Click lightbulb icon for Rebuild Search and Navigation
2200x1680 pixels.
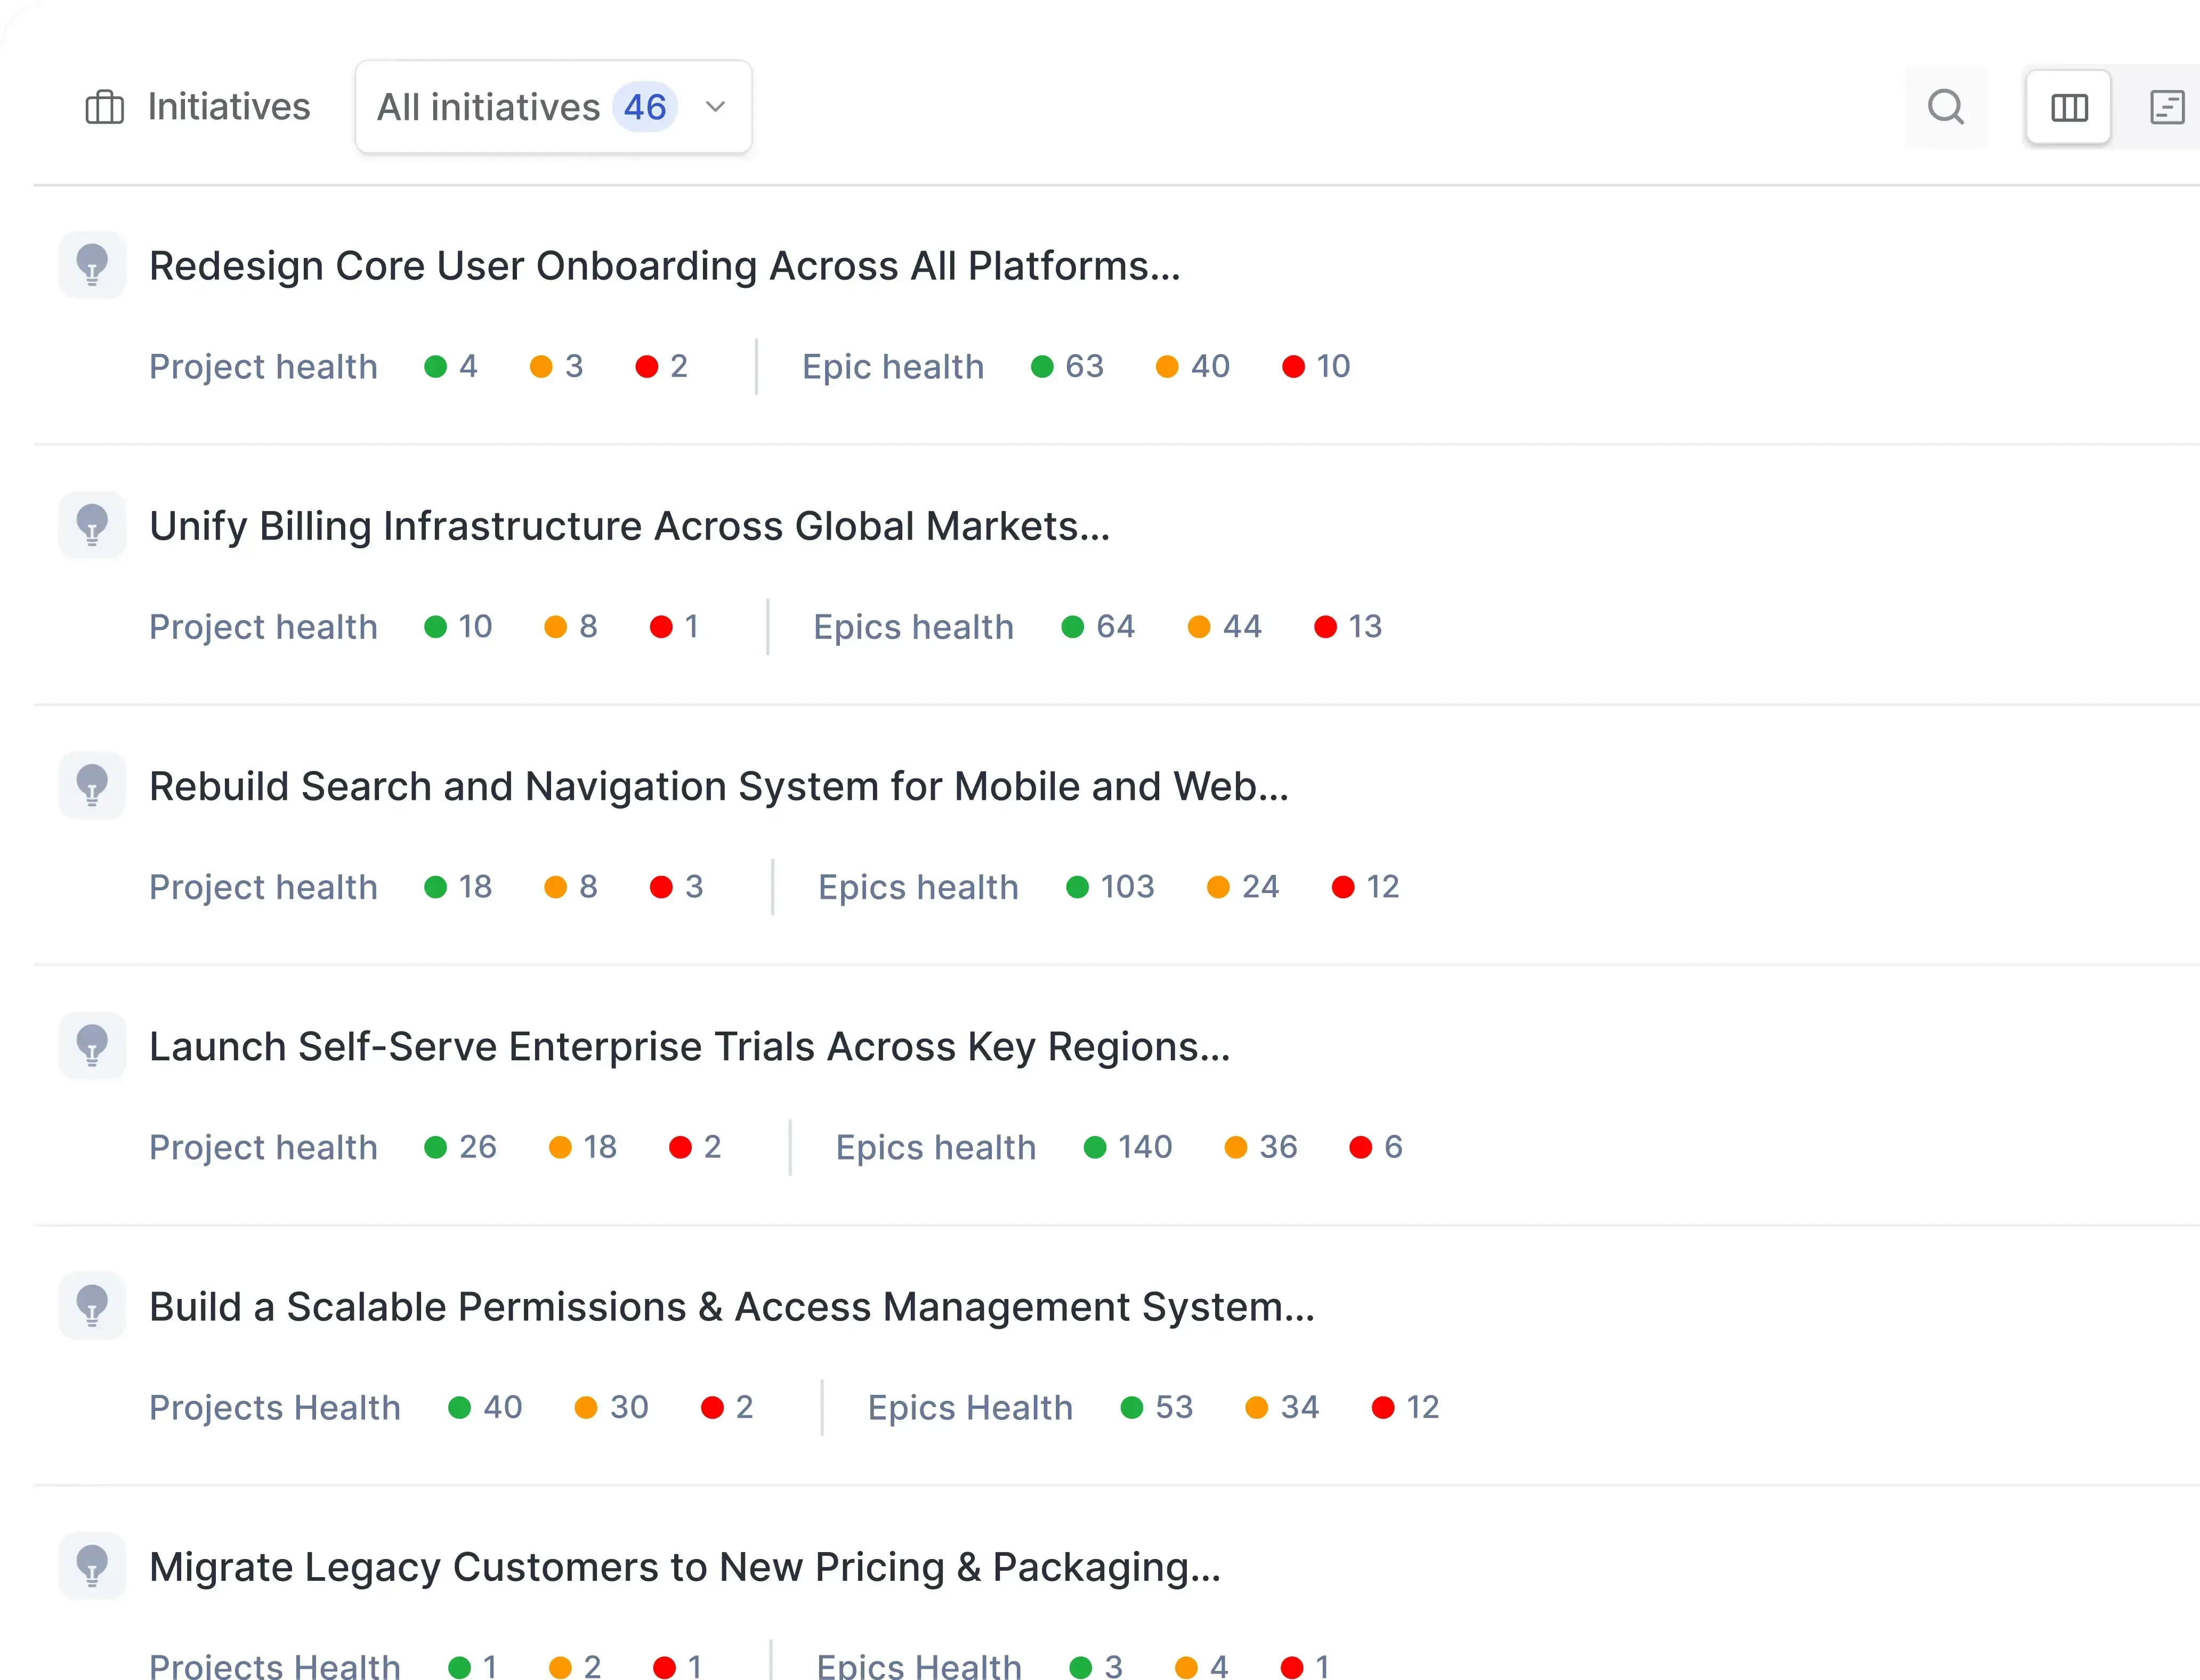(92, 785)
